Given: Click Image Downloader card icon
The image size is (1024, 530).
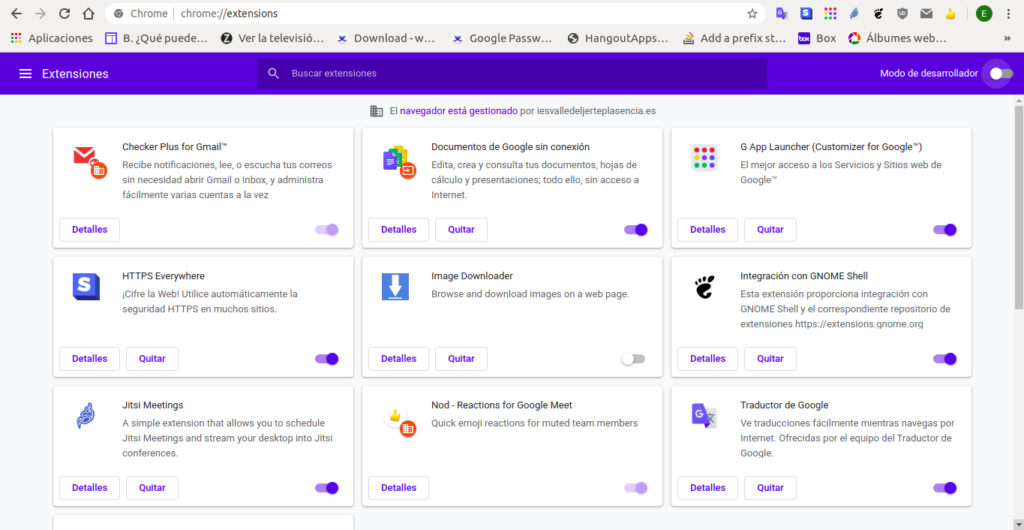Looking at the screenshot, I should (395, 287).
